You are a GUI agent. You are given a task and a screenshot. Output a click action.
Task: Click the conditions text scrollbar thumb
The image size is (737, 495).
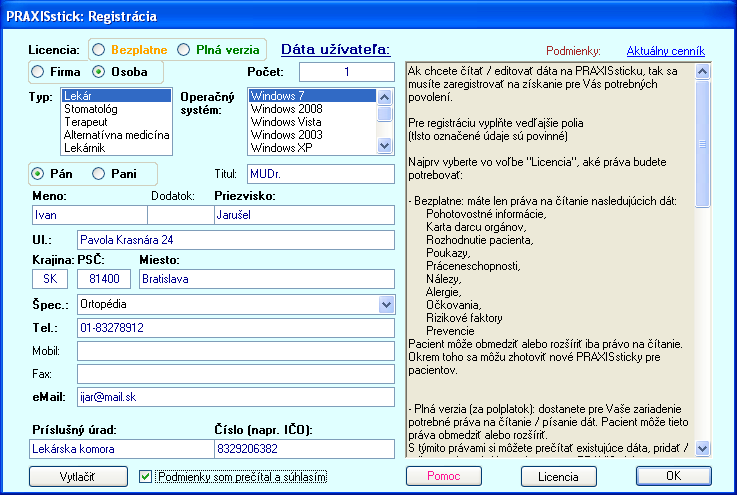tap(702, 144)
